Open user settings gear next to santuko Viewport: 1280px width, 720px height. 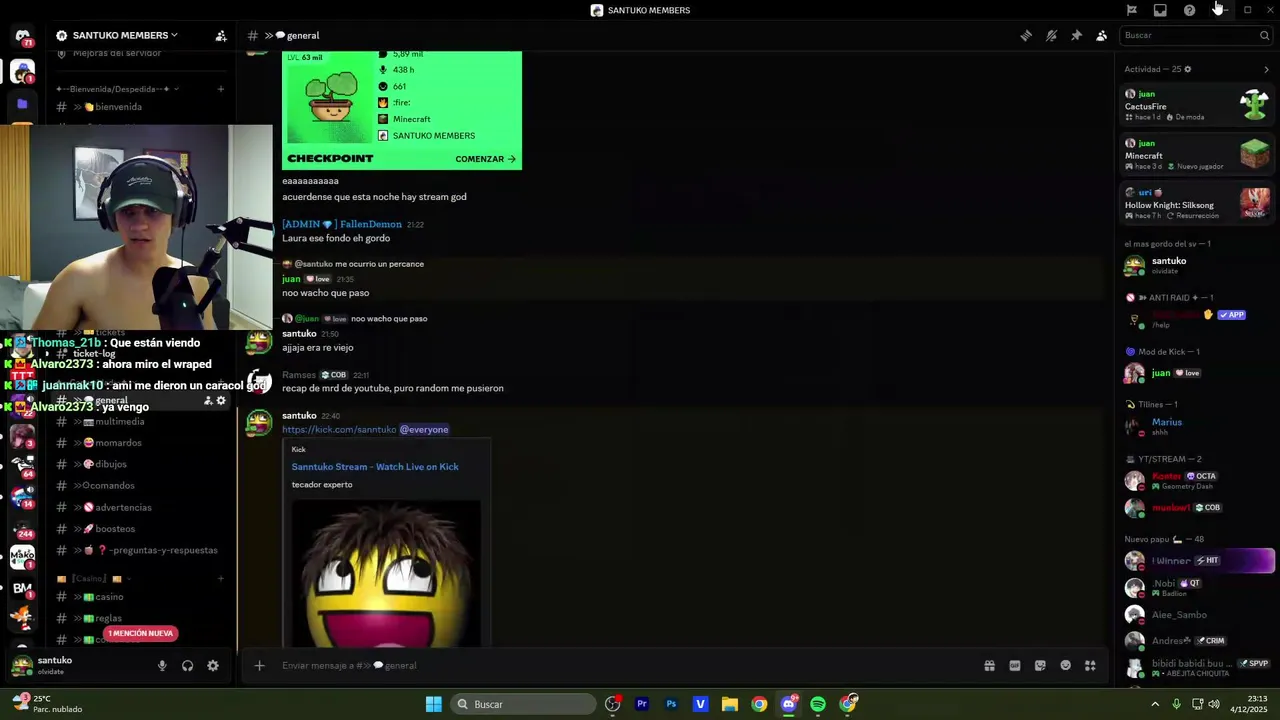pyautogui.click(x=213, y=666)
